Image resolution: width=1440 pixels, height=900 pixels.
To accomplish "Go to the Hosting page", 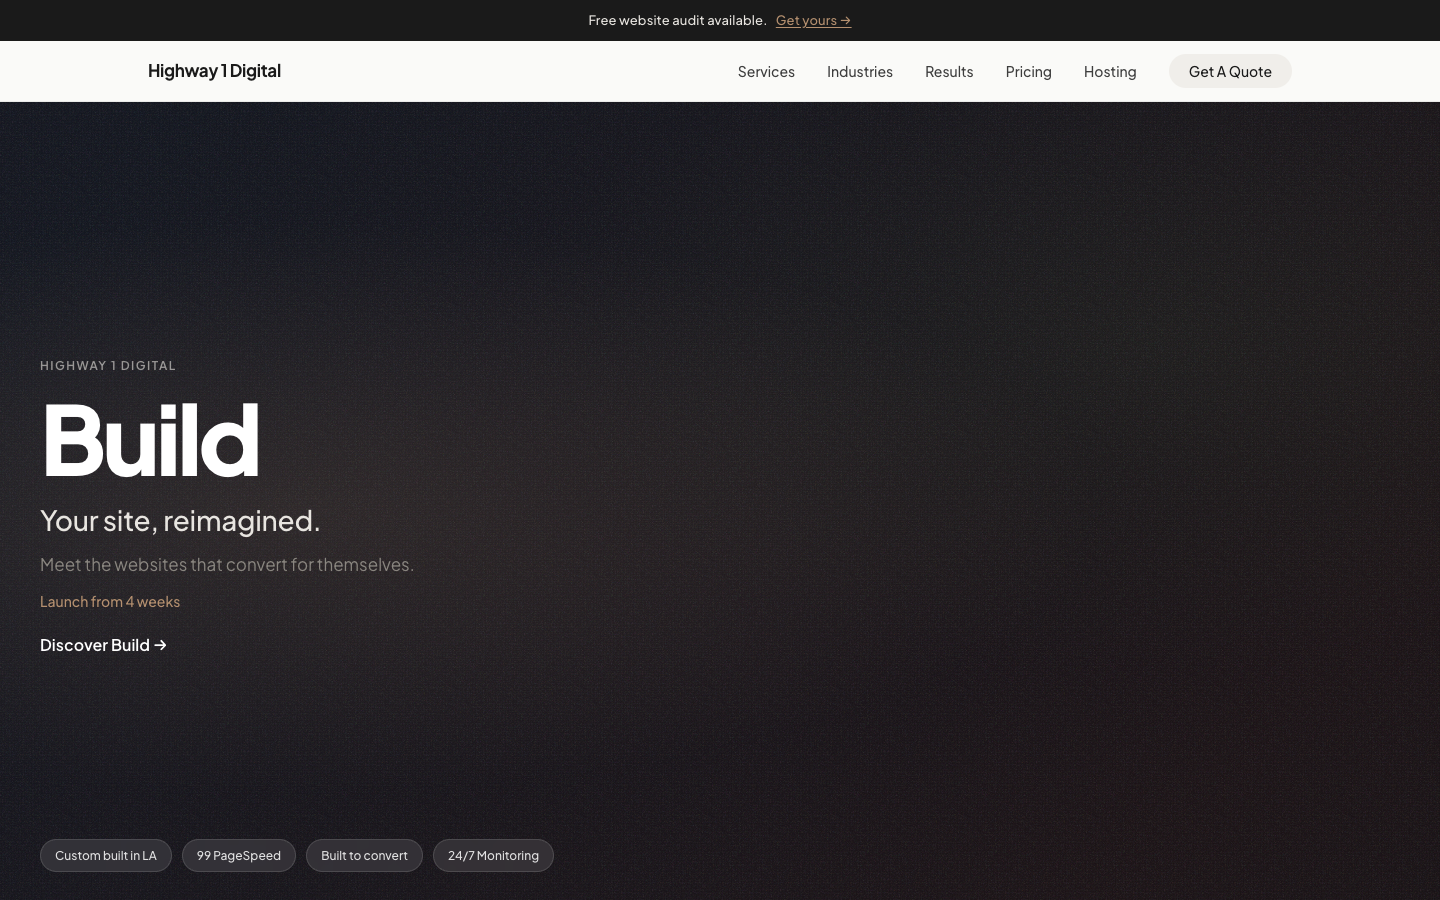I will point(1109,71).
